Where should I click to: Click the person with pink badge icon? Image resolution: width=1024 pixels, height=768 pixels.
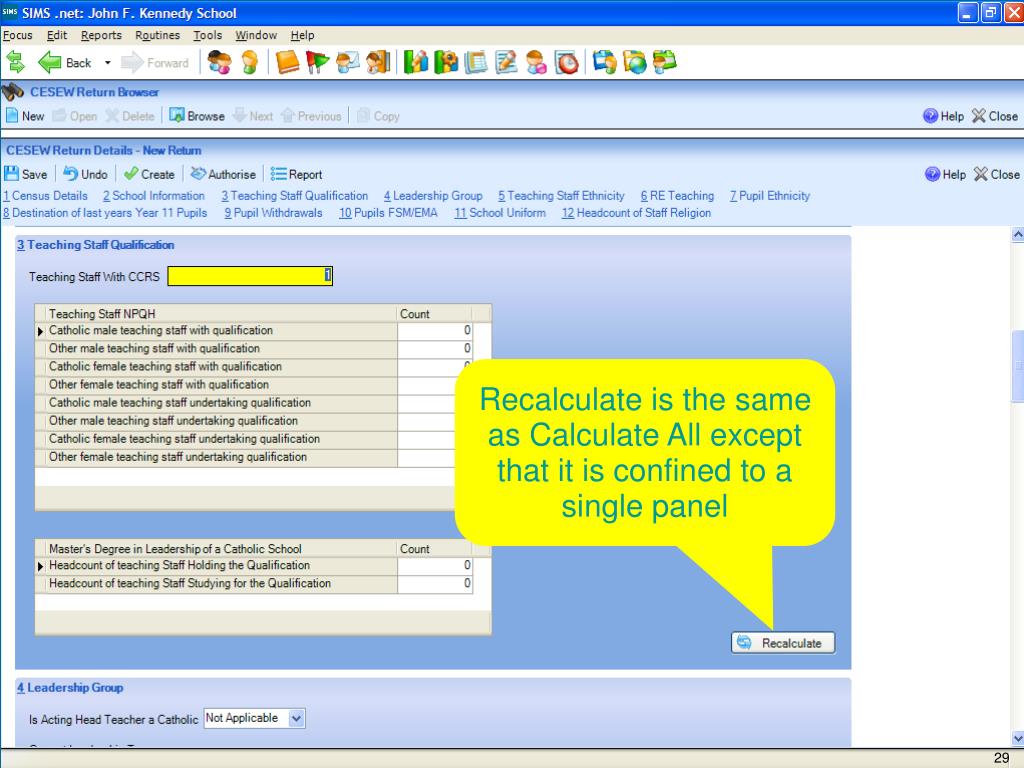click(x=536, y=63)
